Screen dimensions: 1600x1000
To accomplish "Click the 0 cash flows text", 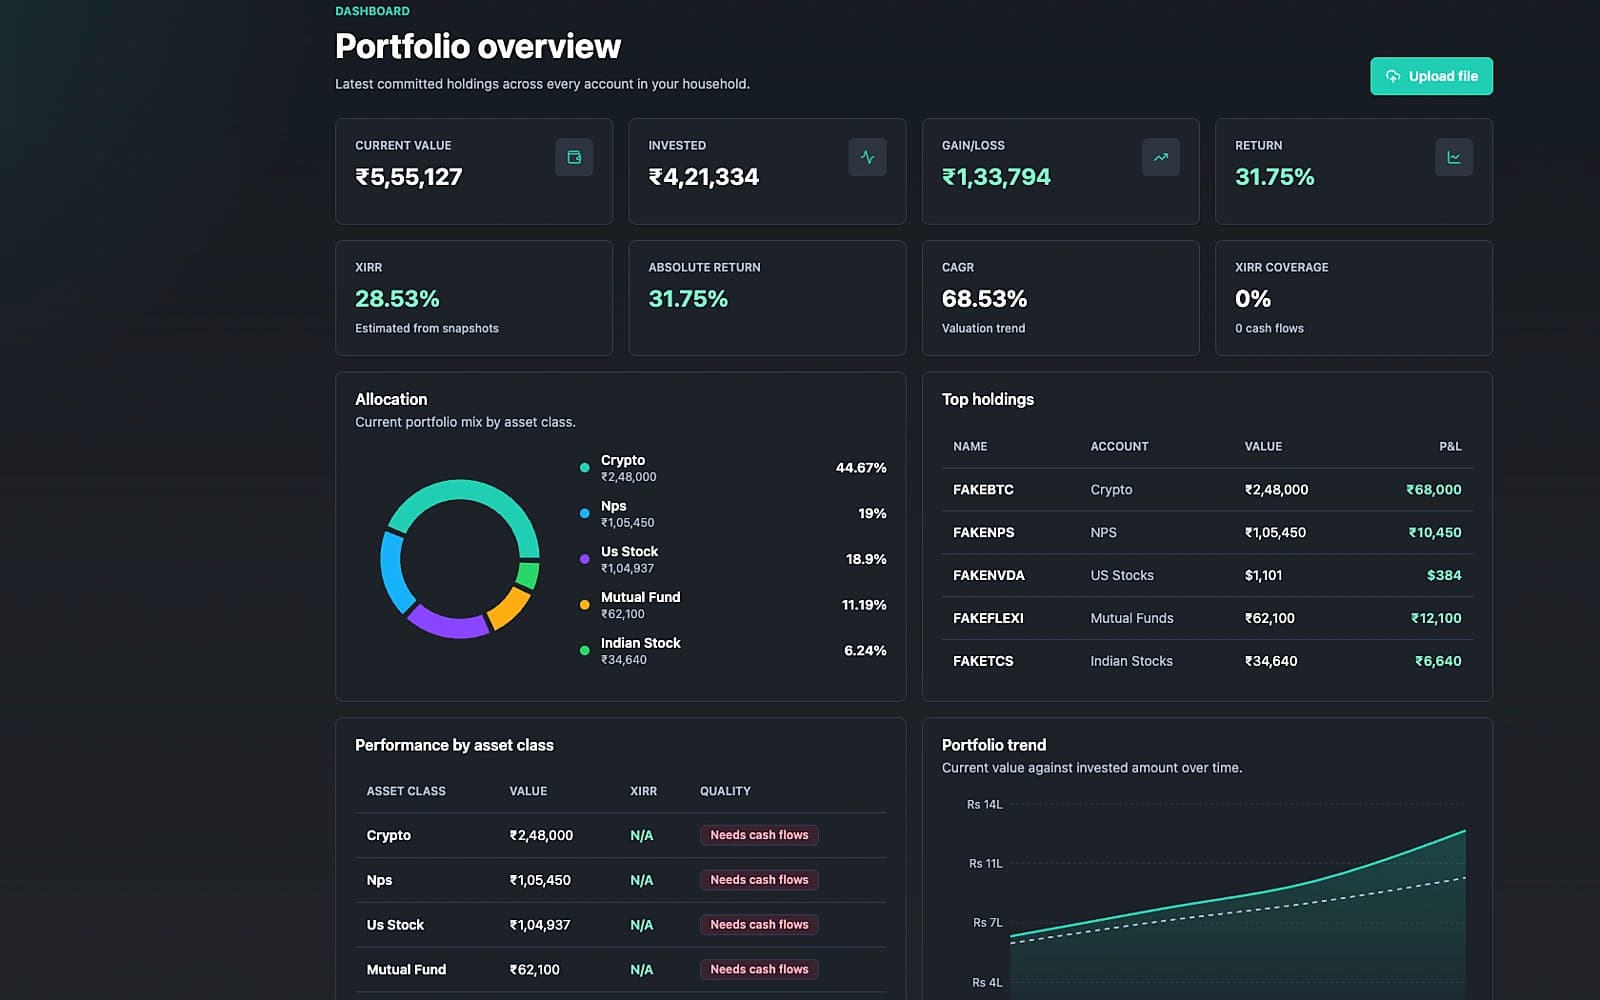I will pos(1269,329).
